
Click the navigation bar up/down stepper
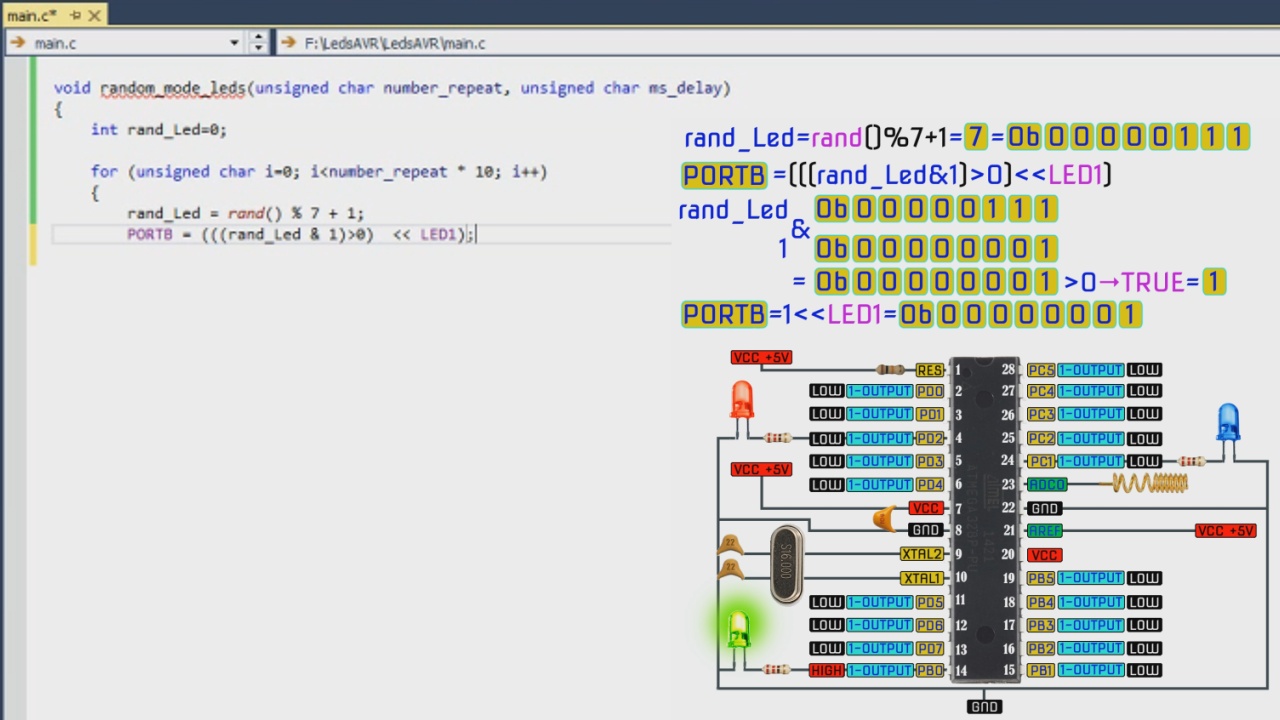[x=258, y=43]
